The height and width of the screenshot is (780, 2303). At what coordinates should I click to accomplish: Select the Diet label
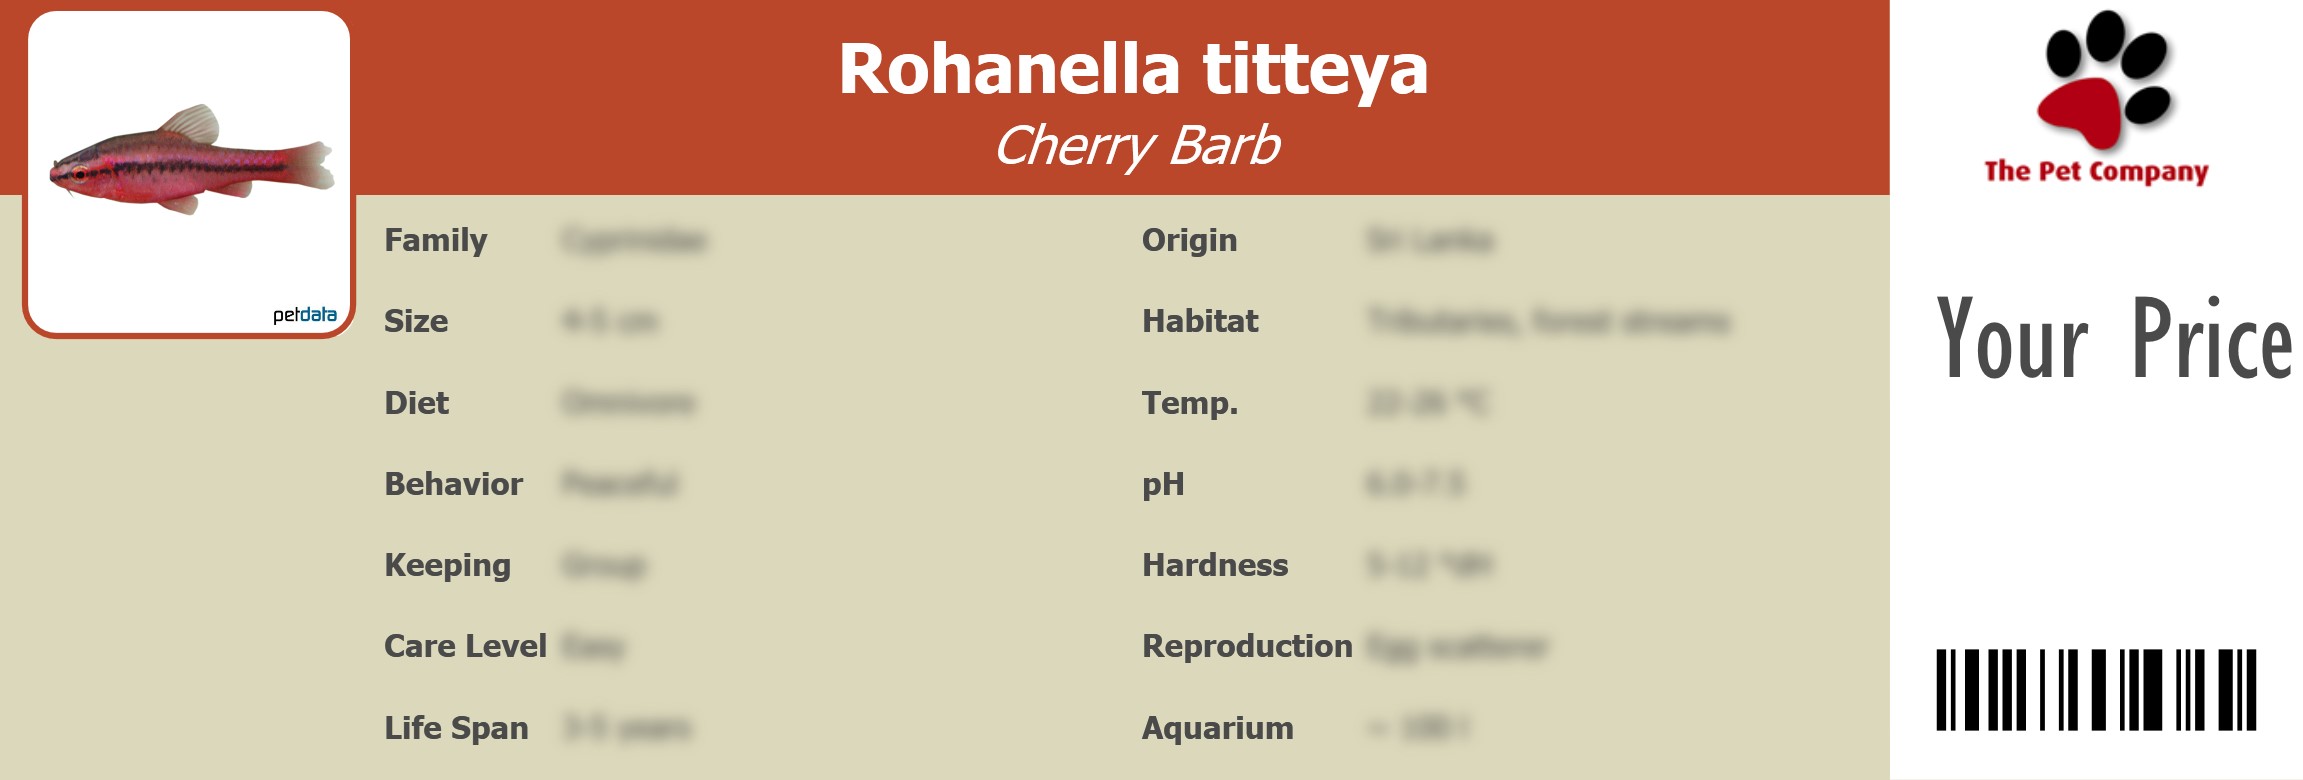coord(416,403)
